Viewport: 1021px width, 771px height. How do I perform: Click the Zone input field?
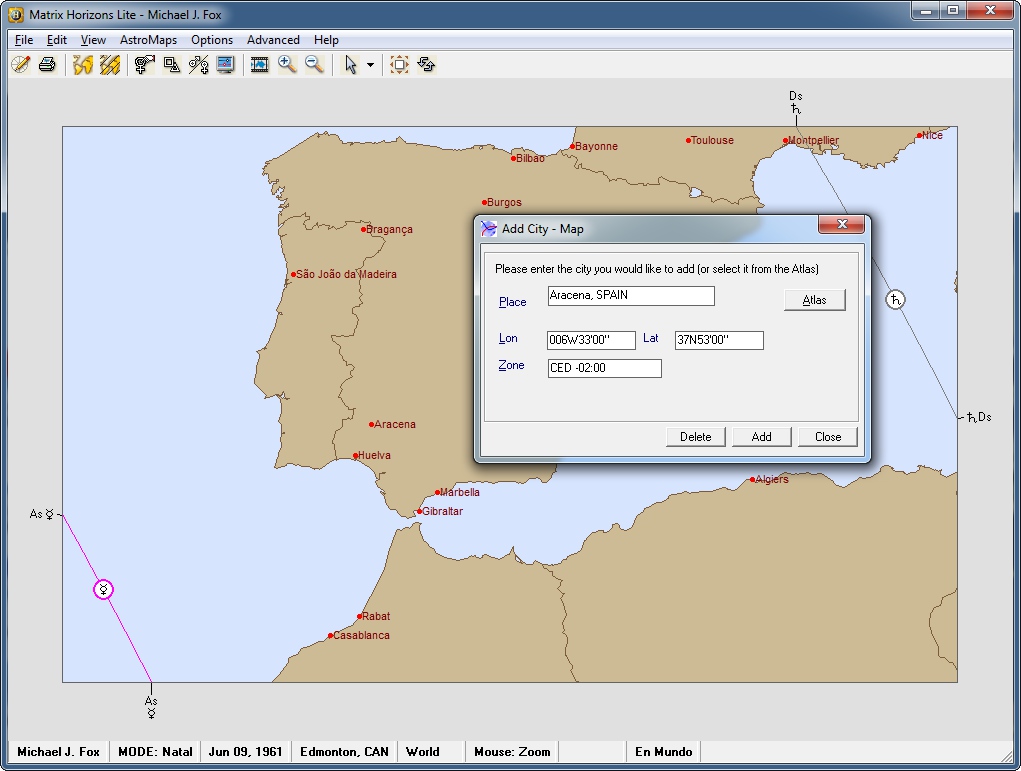pos(605,368)
